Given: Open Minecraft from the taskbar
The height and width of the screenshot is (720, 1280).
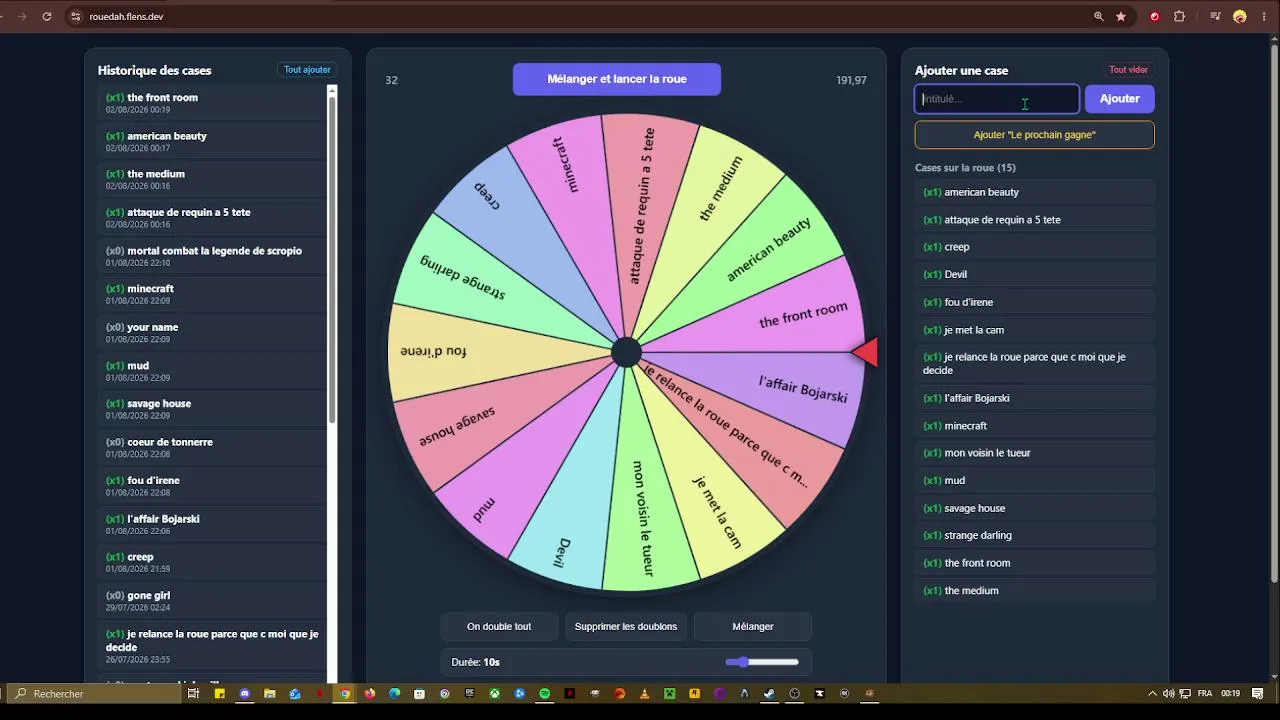Looking at the screenshot, I should (x=669, y=693).
